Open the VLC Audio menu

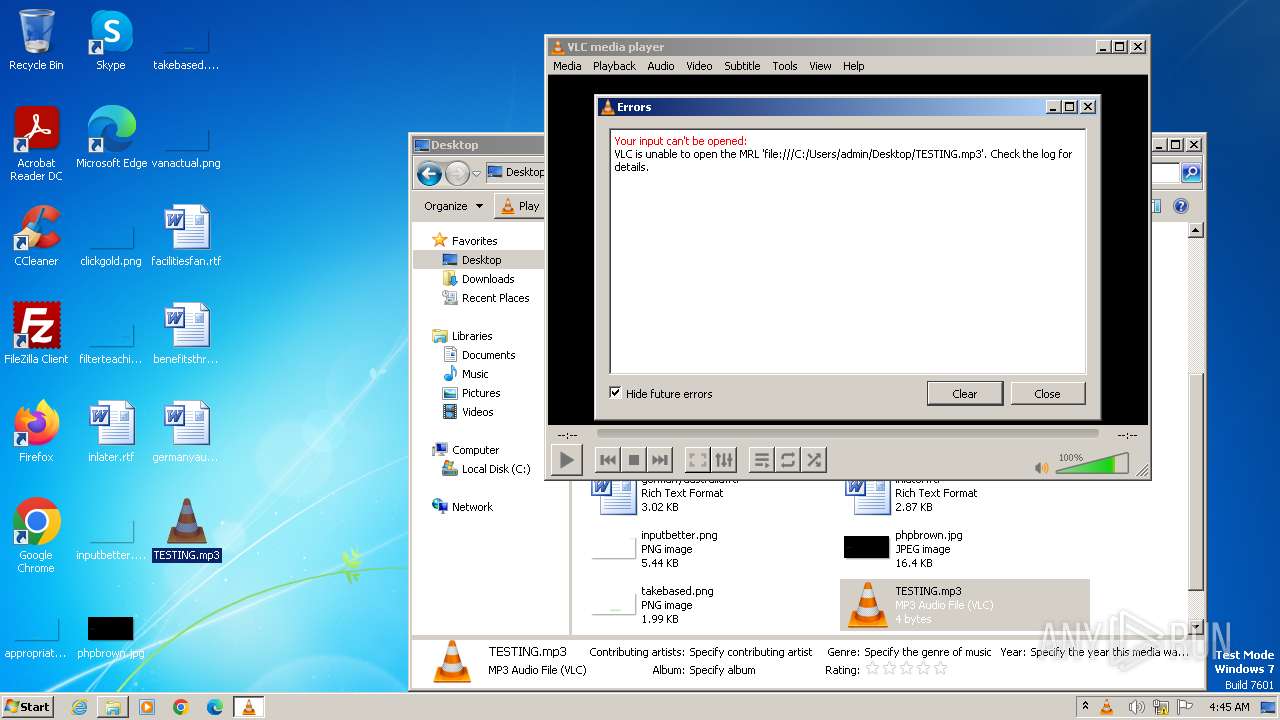[x=660, y=66]
